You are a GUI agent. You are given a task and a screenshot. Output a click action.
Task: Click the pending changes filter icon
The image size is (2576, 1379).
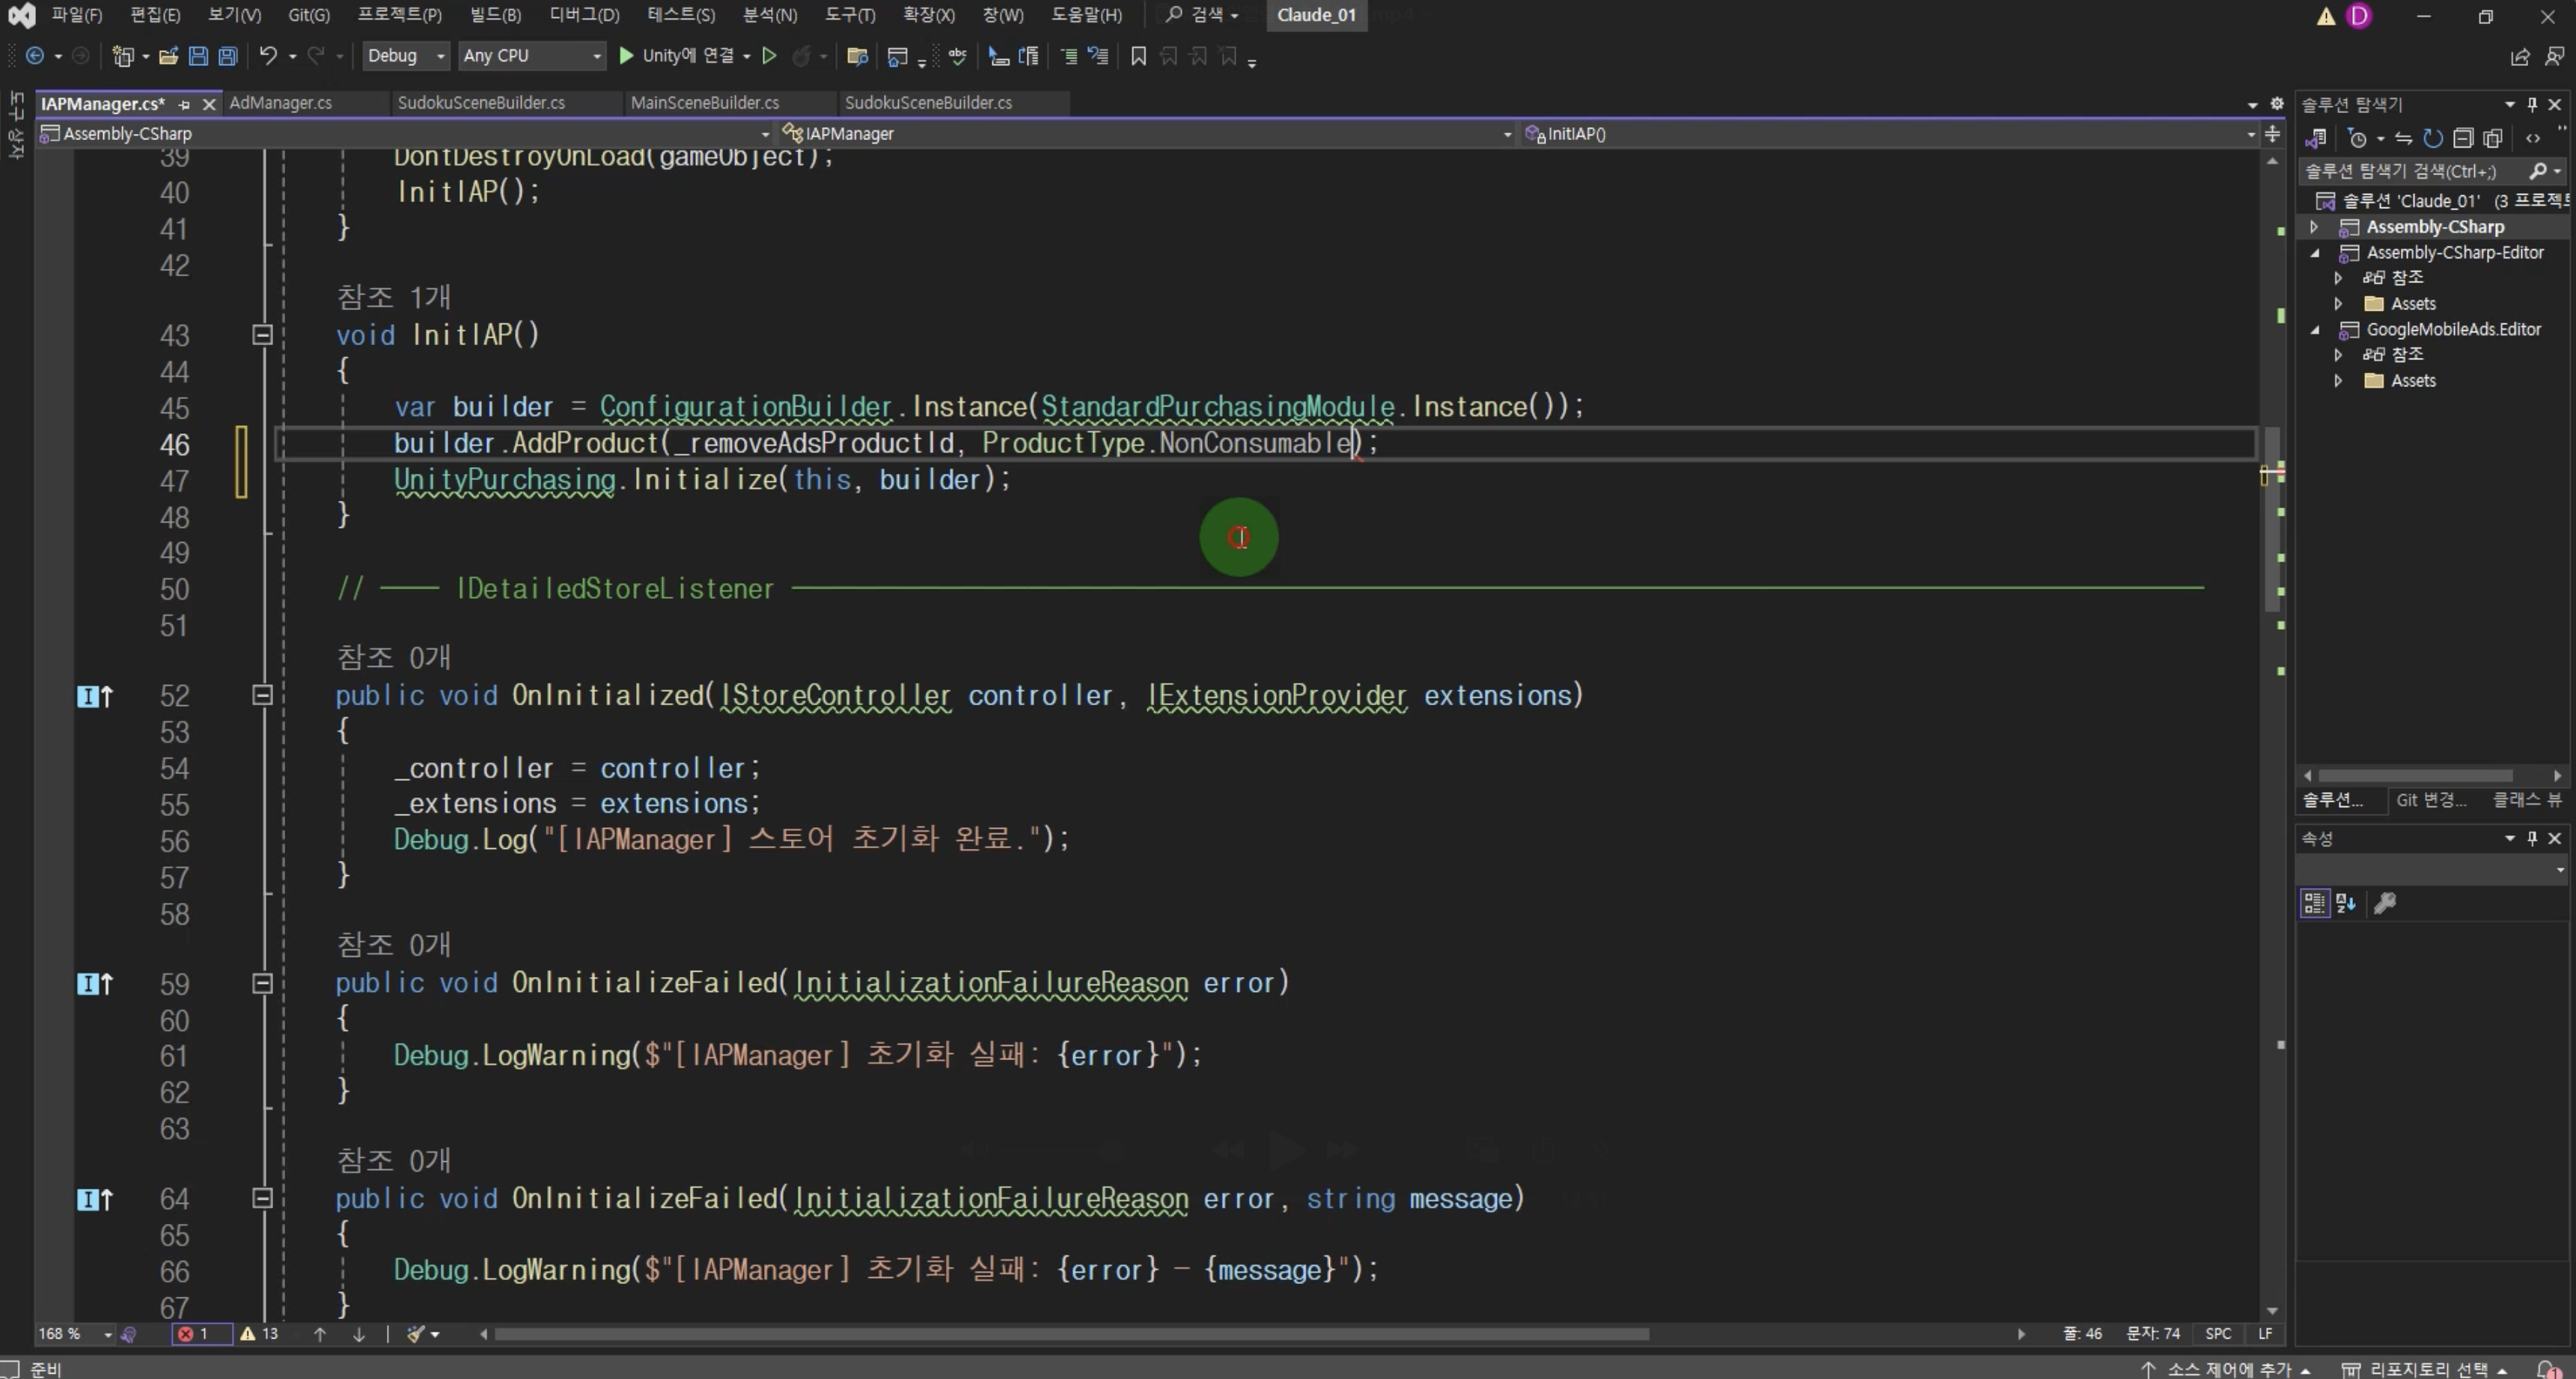(x=2357, y=138)
